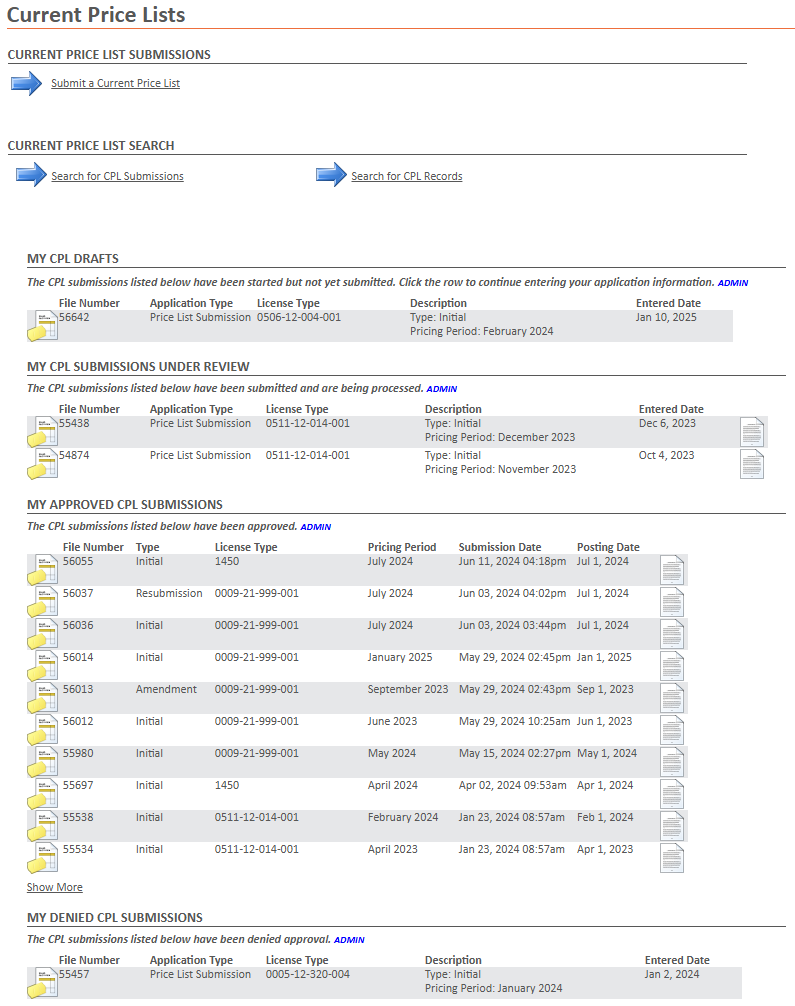Open the file icon for approved file 56013
The image size is (795, 1006).
pos(42,698)
